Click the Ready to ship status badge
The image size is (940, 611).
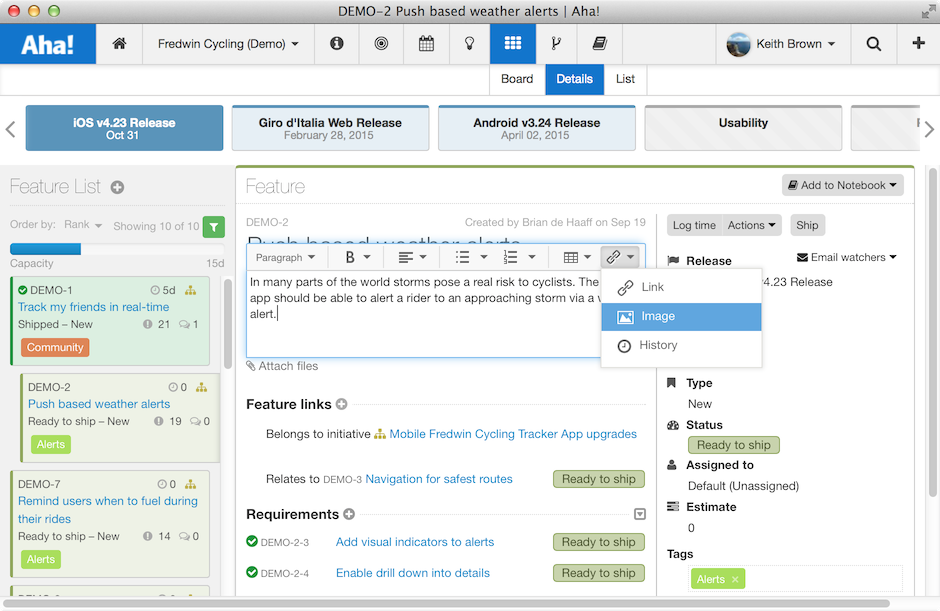point(734,445)
